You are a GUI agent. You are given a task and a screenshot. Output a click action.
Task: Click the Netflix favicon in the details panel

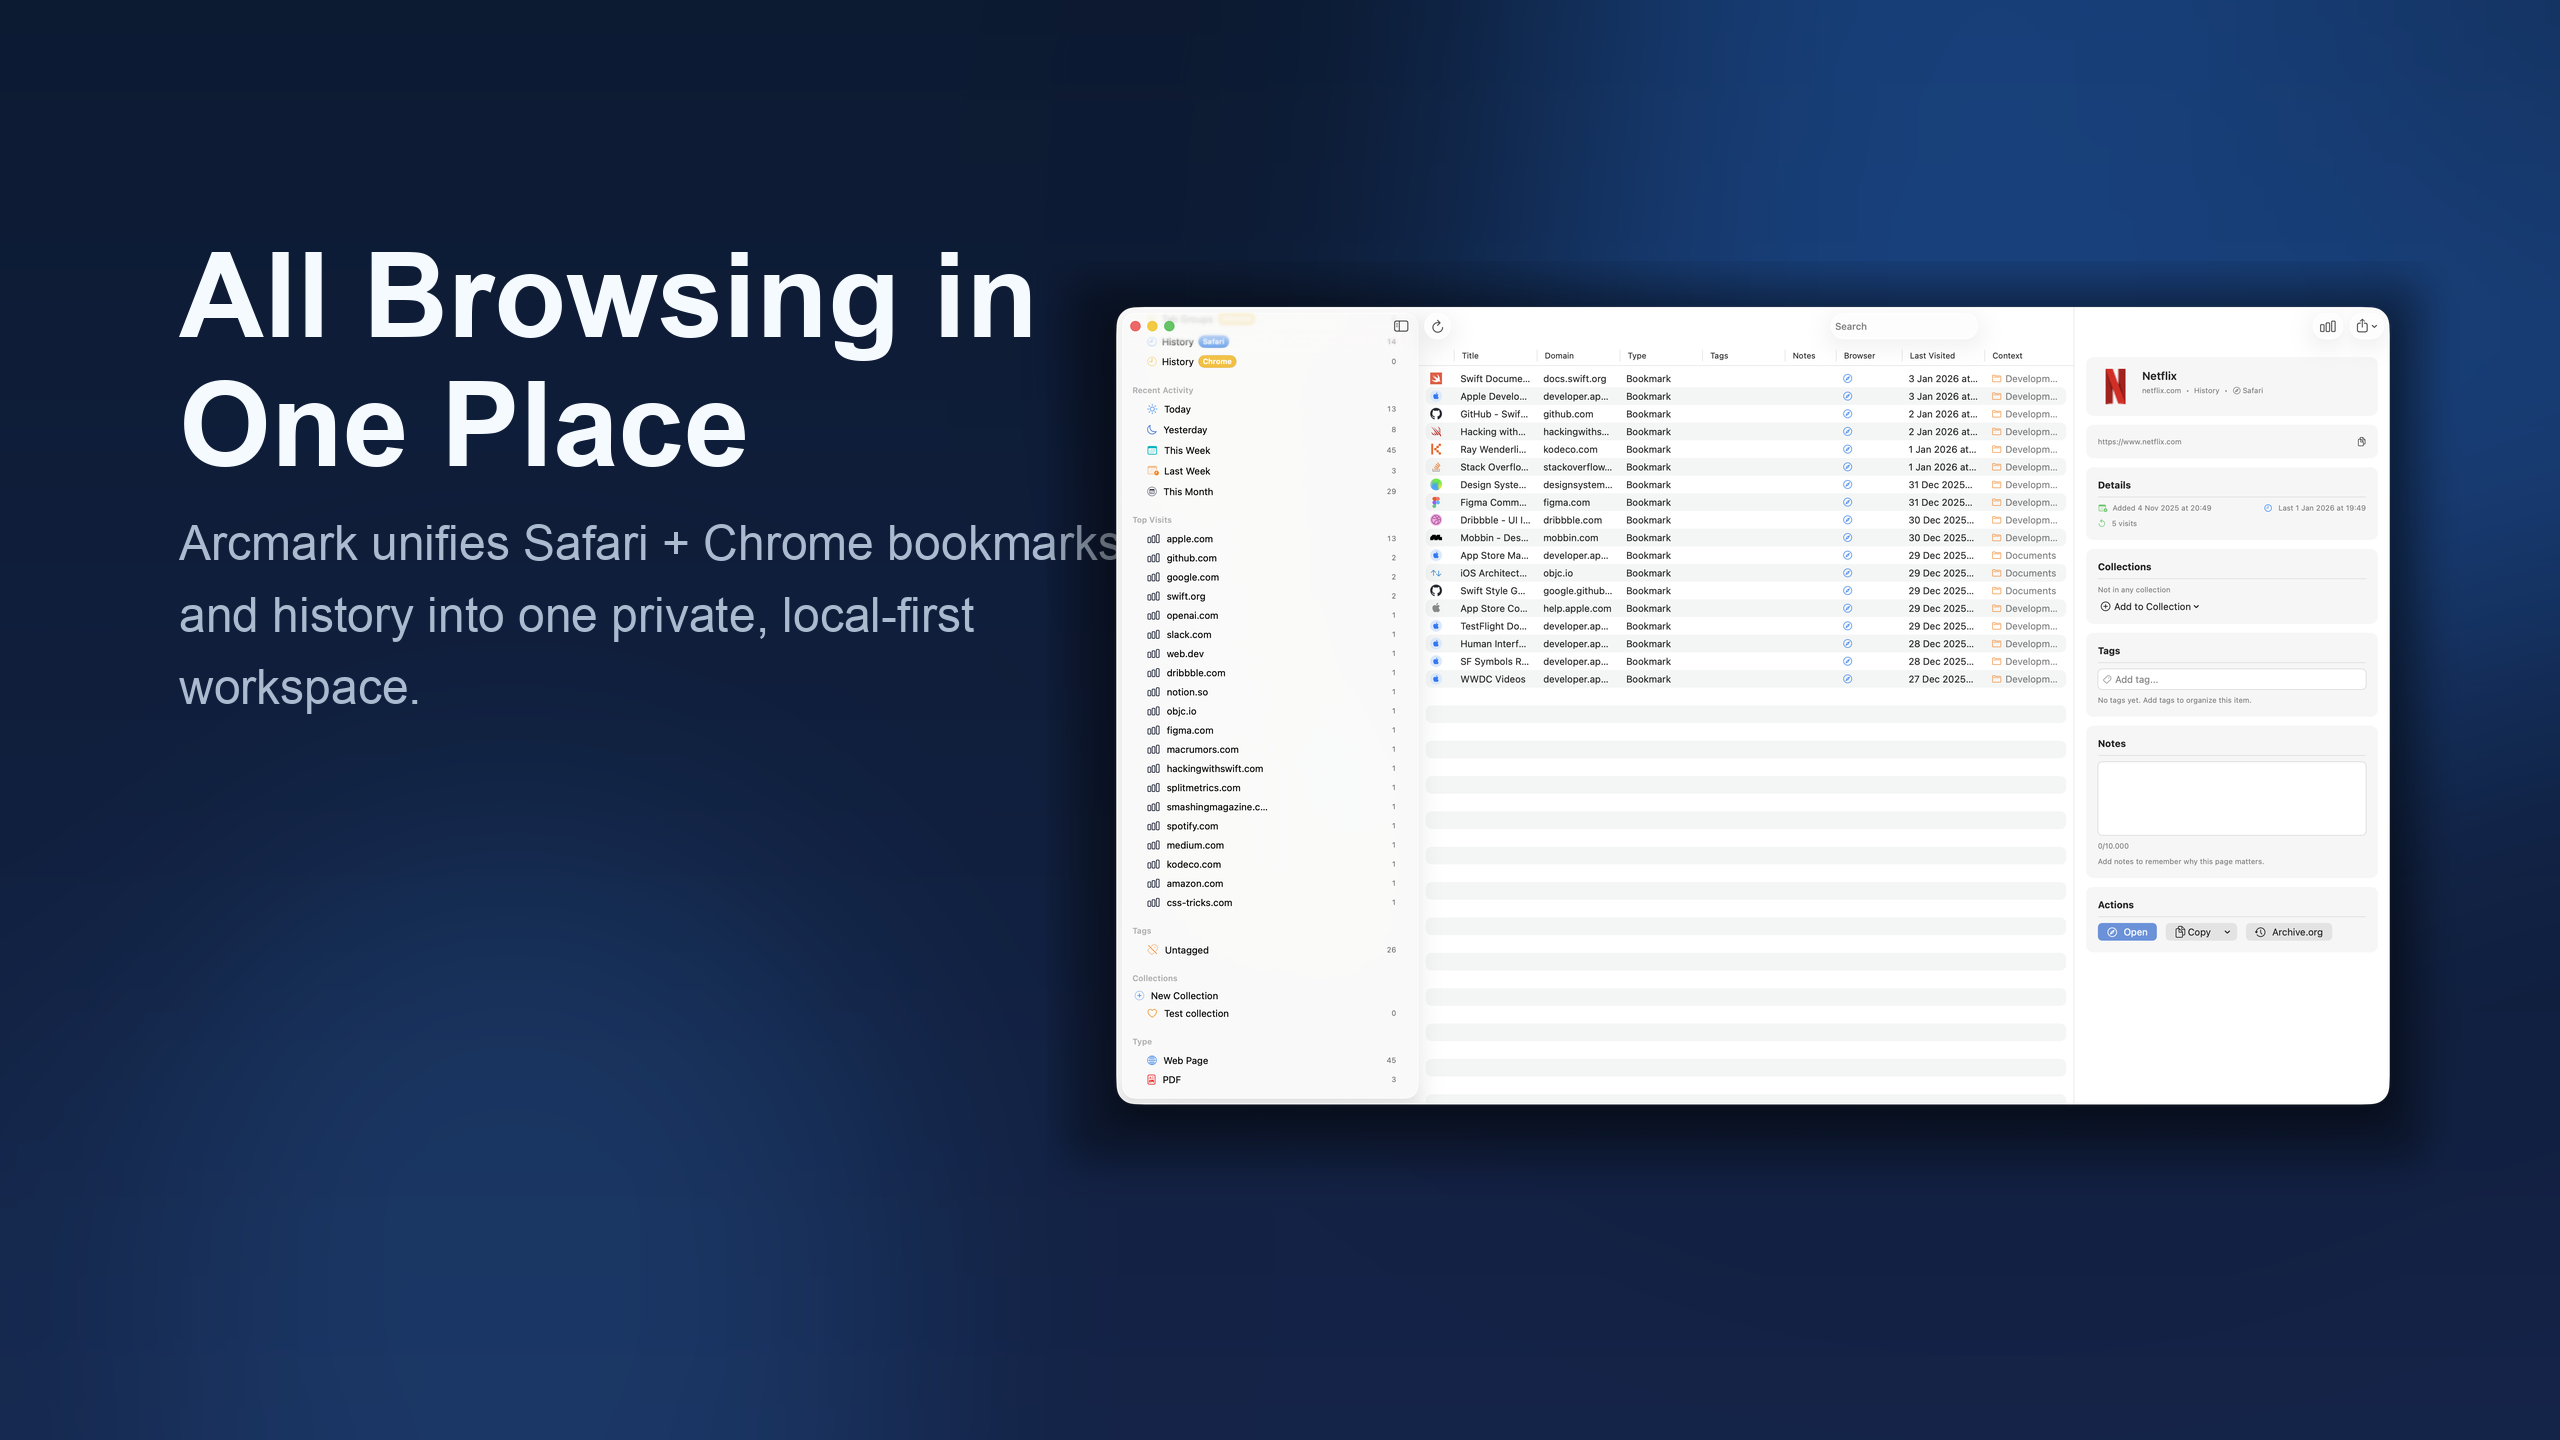tap(2115, 385)
